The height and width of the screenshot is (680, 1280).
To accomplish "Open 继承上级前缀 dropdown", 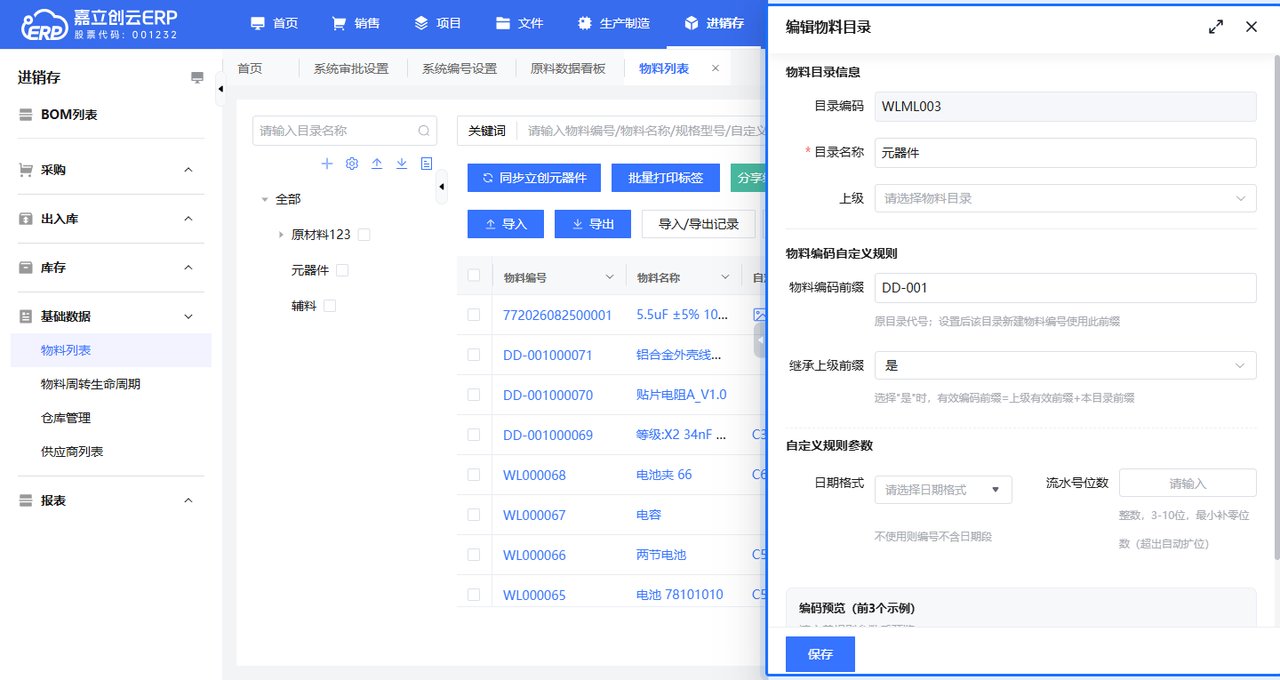I will click(x=1065, y=365).
